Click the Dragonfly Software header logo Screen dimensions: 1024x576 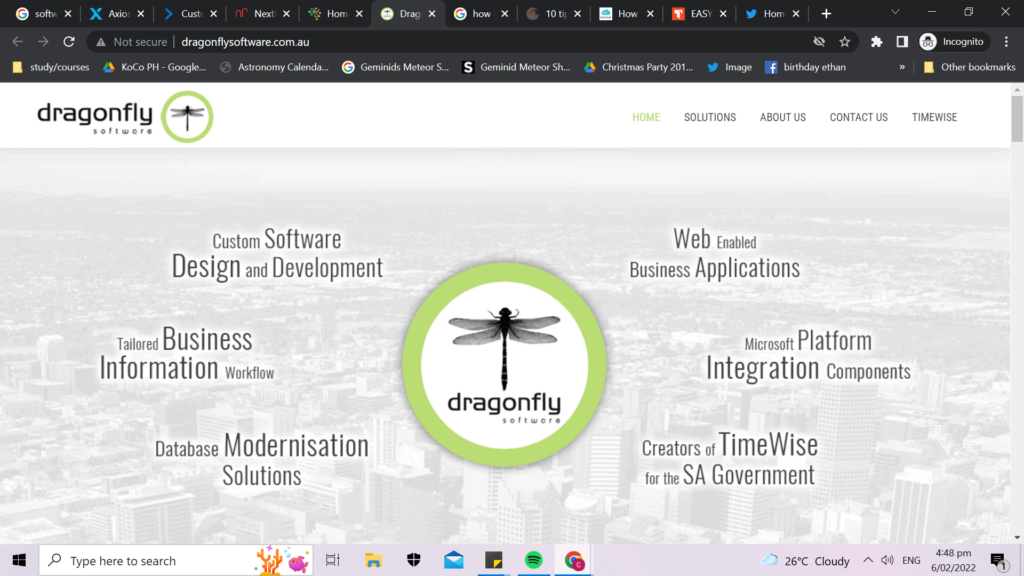click(x=125, y=117)
